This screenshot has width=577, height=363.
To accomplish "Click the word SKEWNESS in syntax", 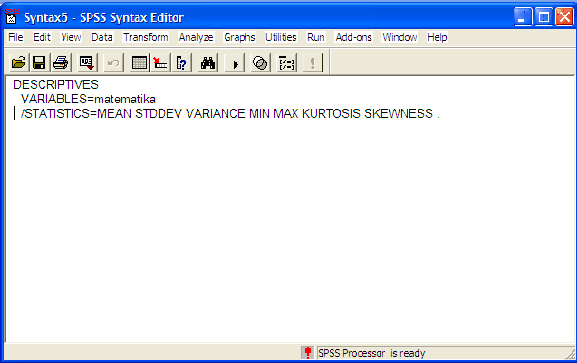I will (x=399, y=114).
